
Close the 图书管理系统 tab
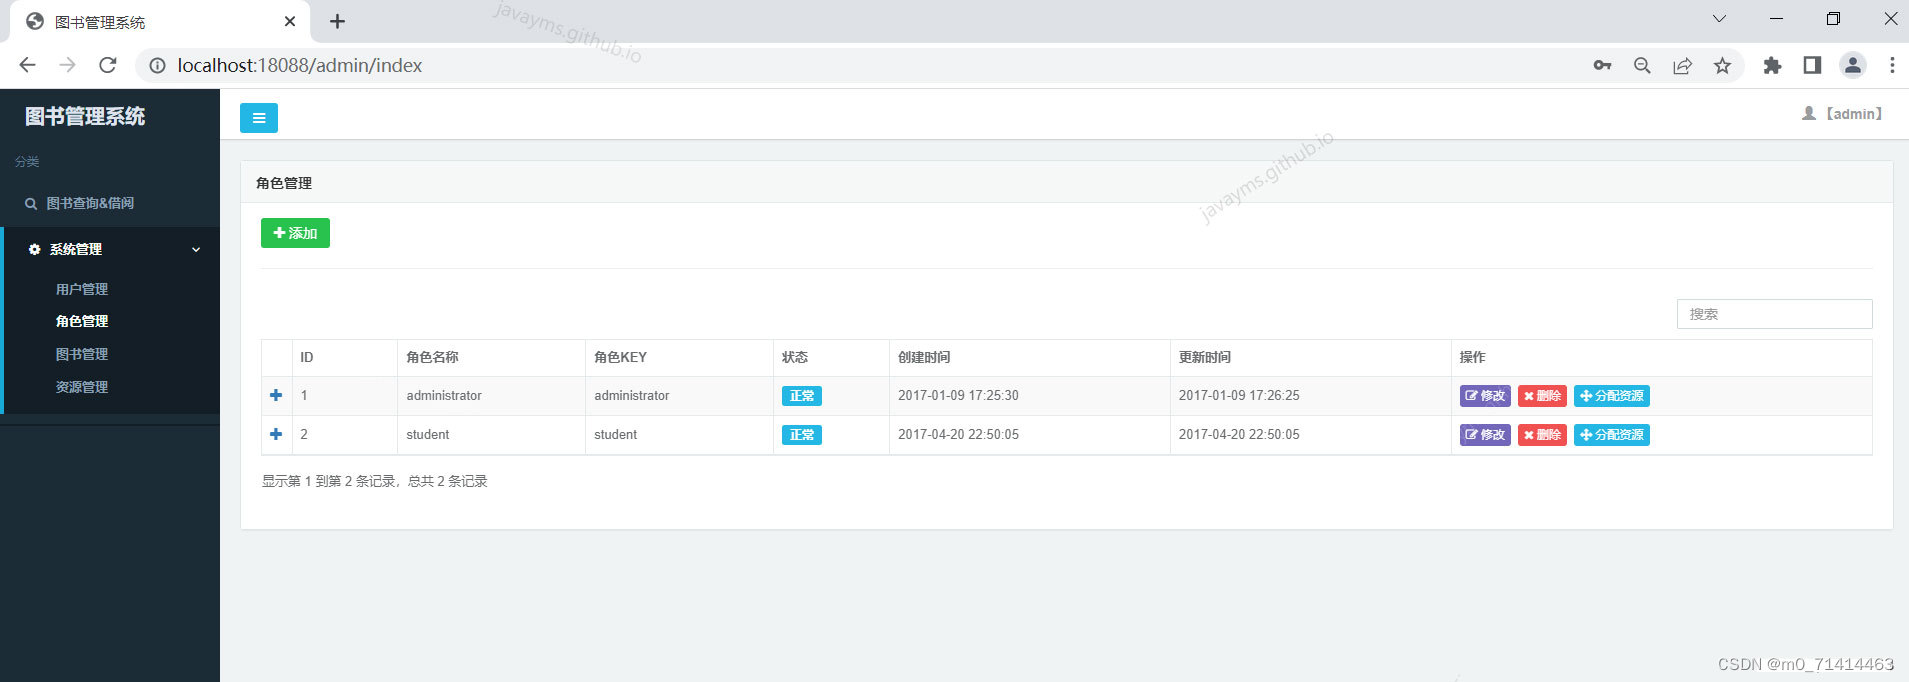click(290, 21)
